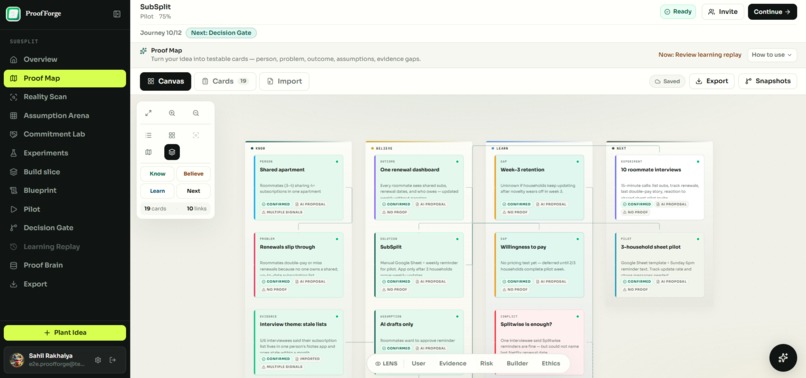Go to Build slice
Viewport: 806px width, 378px height.
point(65,172)
